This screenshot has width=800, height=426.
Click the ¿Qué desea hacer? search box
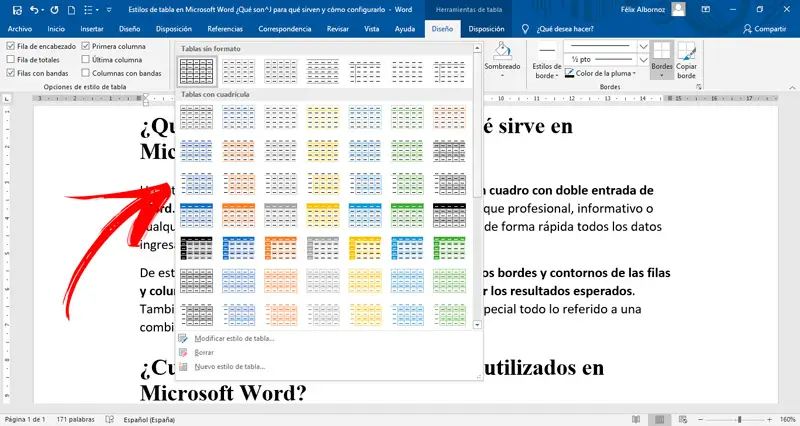(x=565, y=29)
